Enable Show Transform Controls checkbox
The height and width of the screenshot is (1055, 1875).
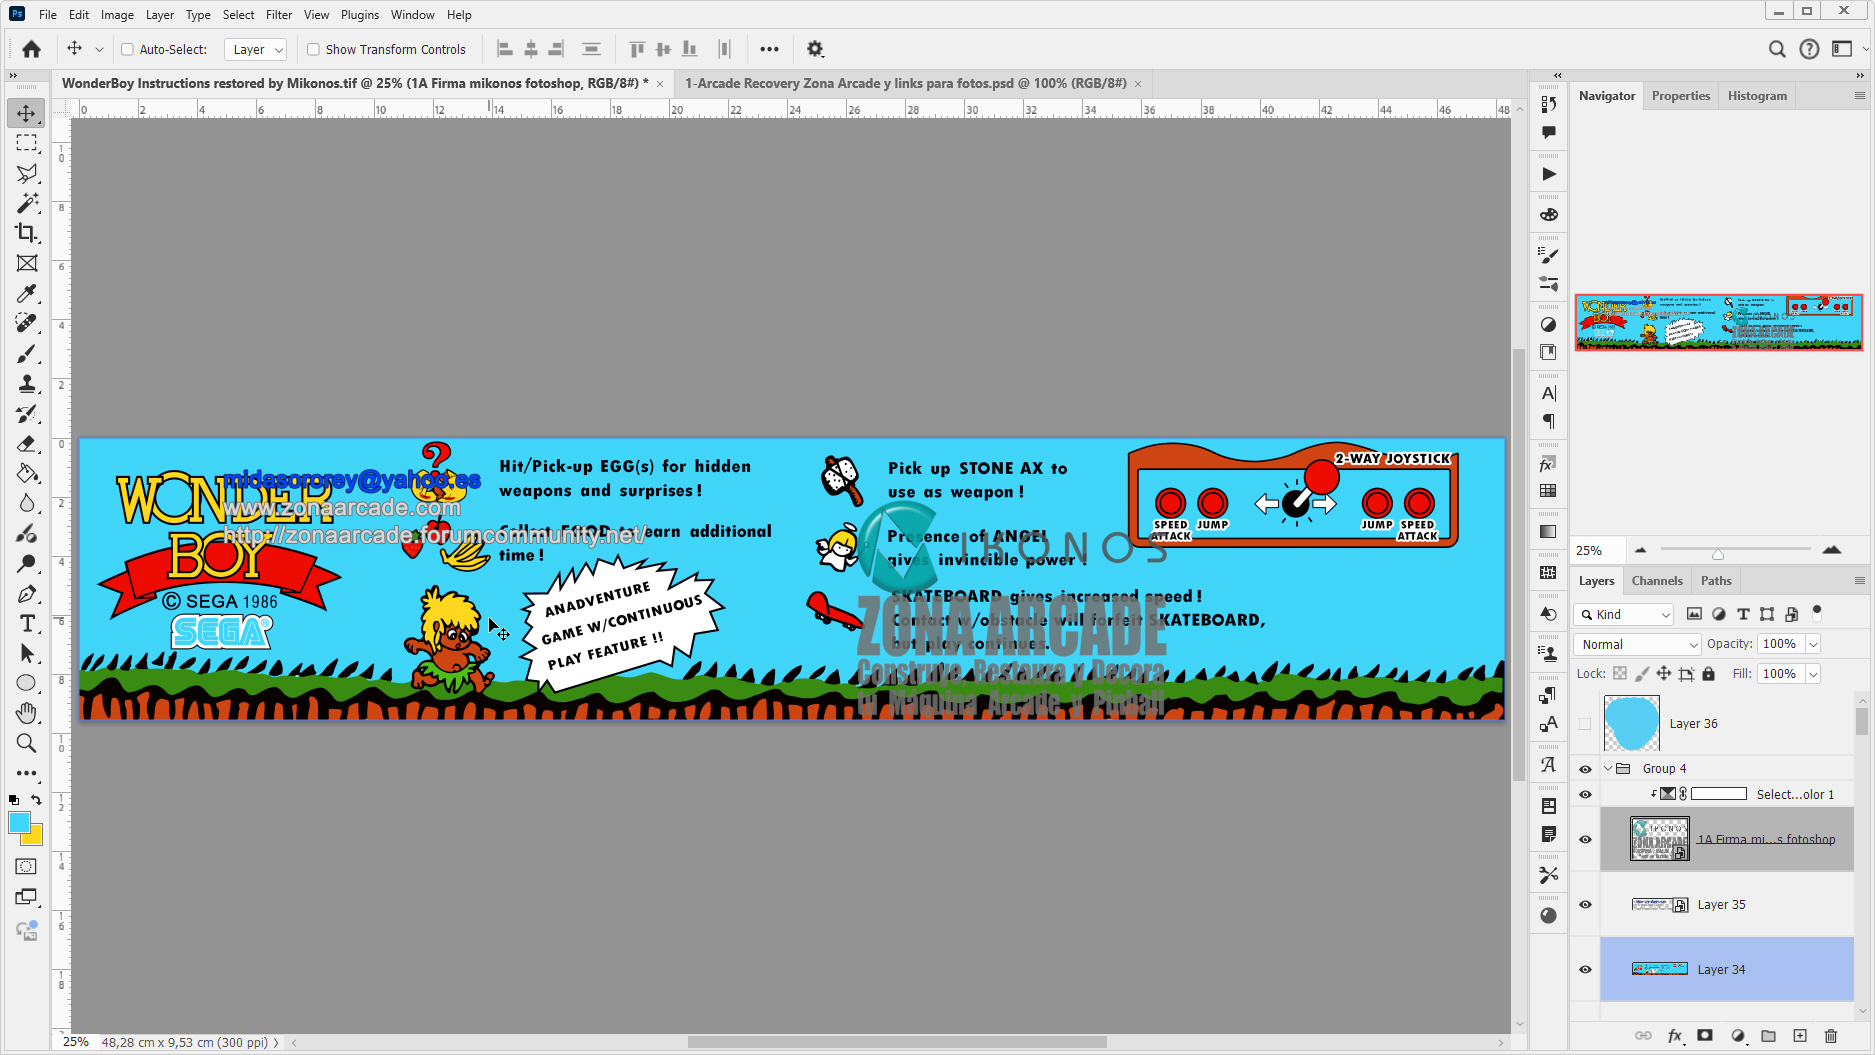[x=313, y=49]
